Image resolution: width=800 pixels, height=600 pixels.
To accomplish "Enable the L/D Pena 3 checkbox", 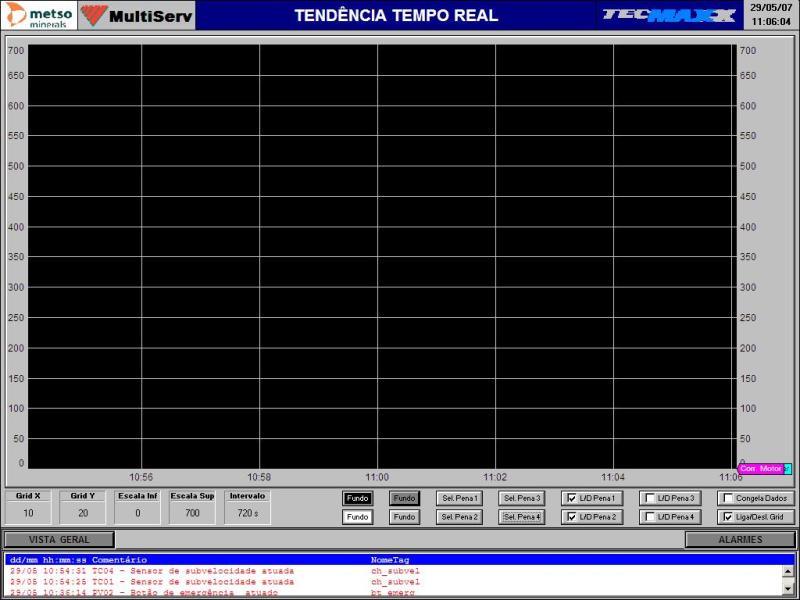I will (x=650, y=498).
